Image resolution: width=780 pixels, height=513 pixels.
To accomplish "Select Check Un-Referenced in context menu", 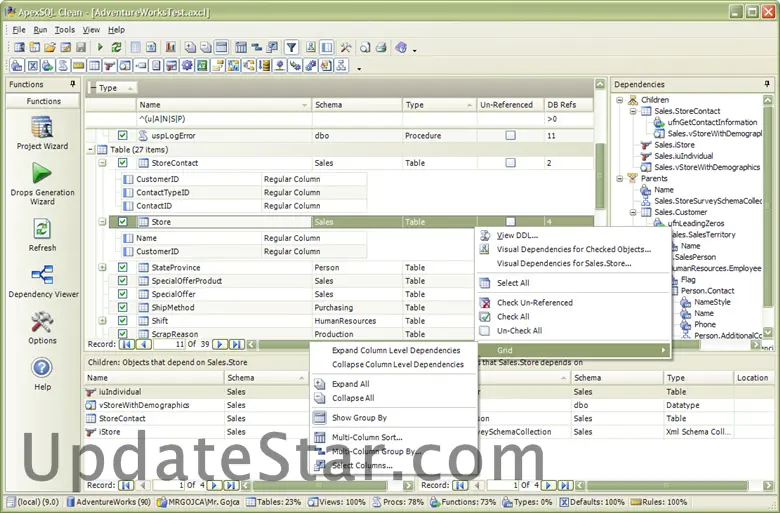I will pyautogui.click(x=535, y=303).
